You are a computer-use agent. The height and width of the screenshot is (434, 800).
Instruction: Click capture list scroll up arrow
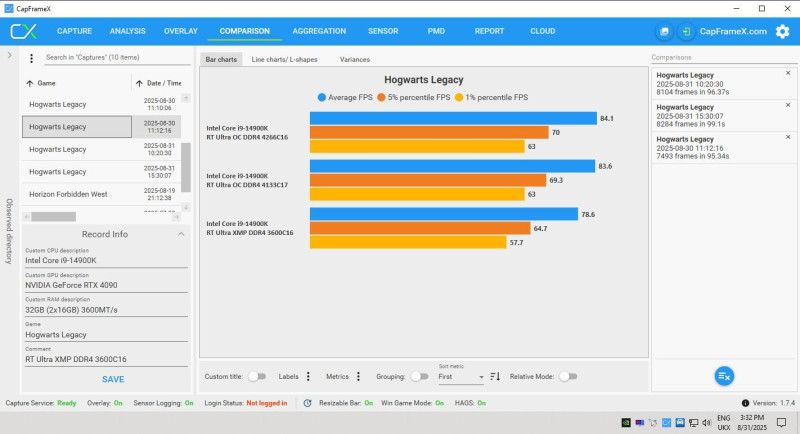[x=186, y=98]
